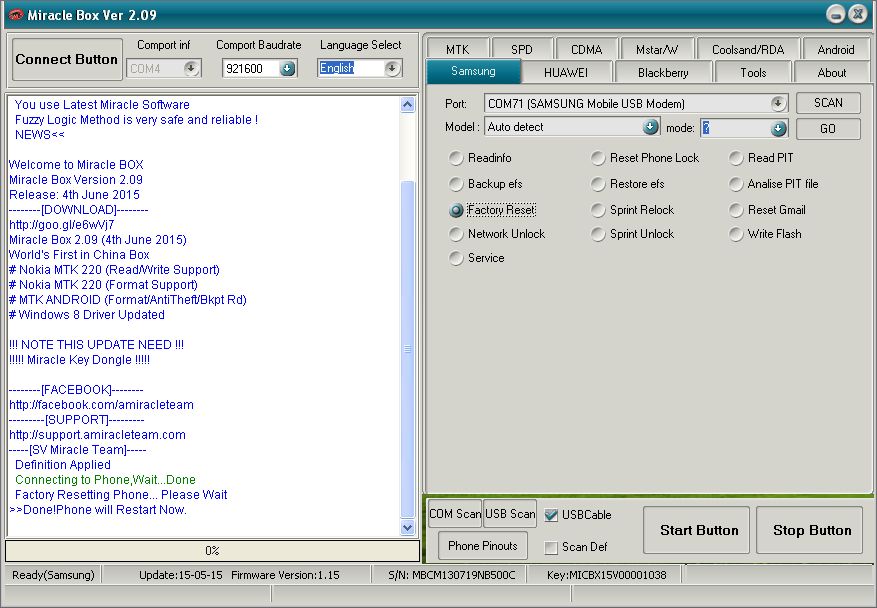Viewport: 877px width, 608px height.
Task: Switch to the MTK tab
Action: coord(458,49)
